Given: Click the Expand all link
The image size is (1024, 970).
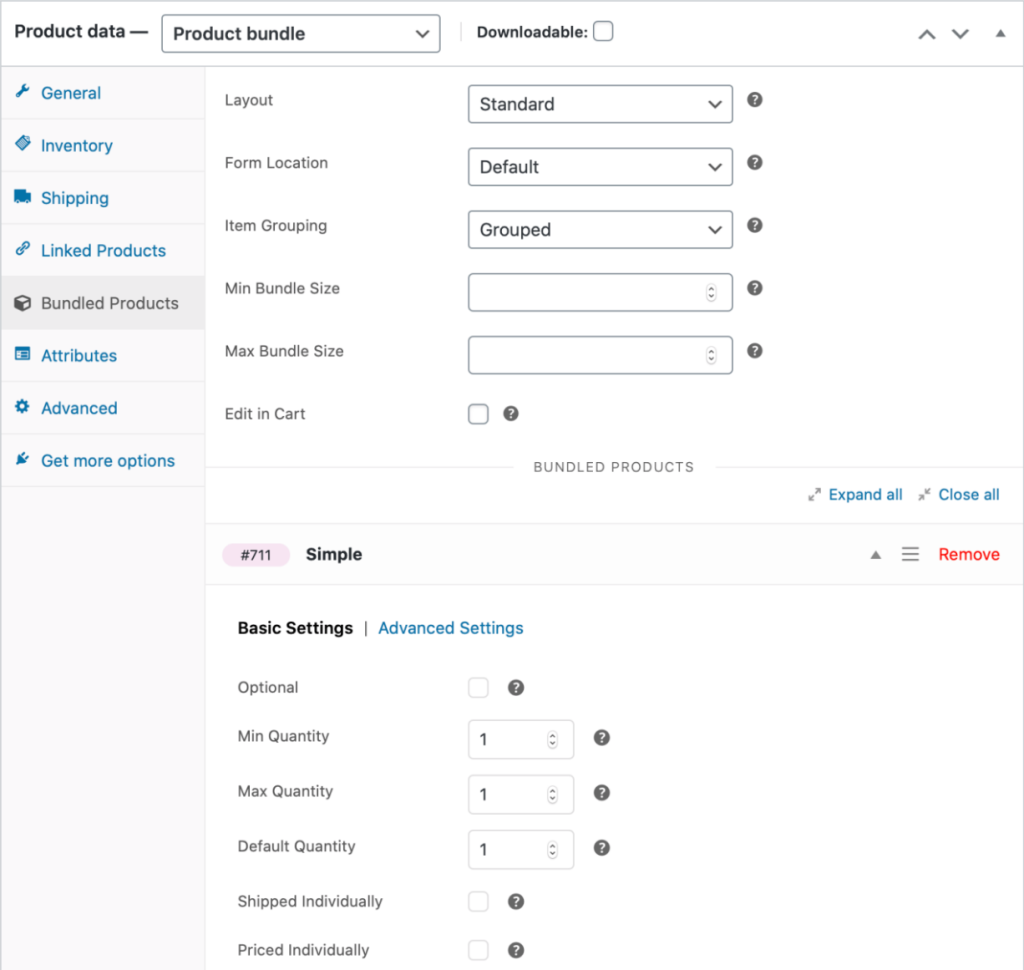Looking at the screenshot, I should point(864,494).
